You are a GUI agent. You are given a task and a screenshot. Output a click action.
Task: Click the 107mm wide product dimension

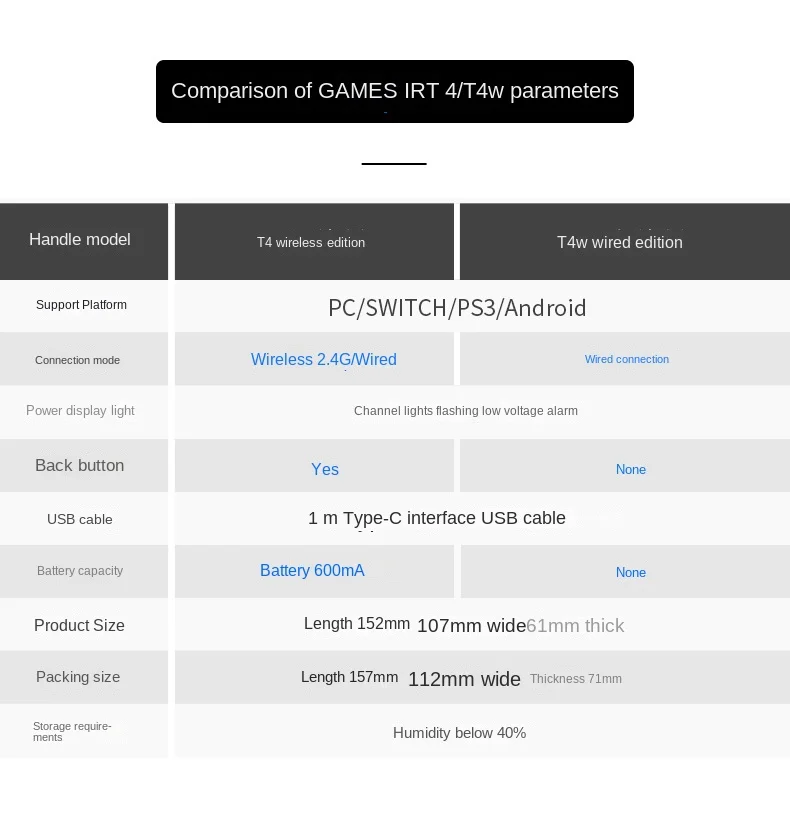[x=471, y=626]
